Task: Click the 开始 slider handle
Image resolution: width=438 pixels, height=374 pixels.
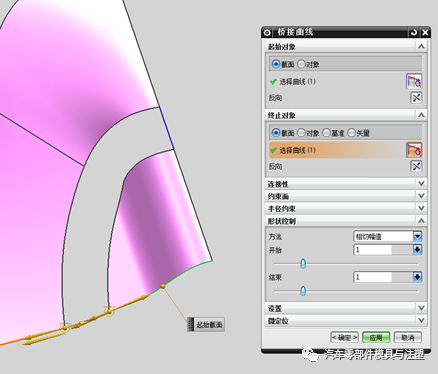Action: (x=303, y=264)
